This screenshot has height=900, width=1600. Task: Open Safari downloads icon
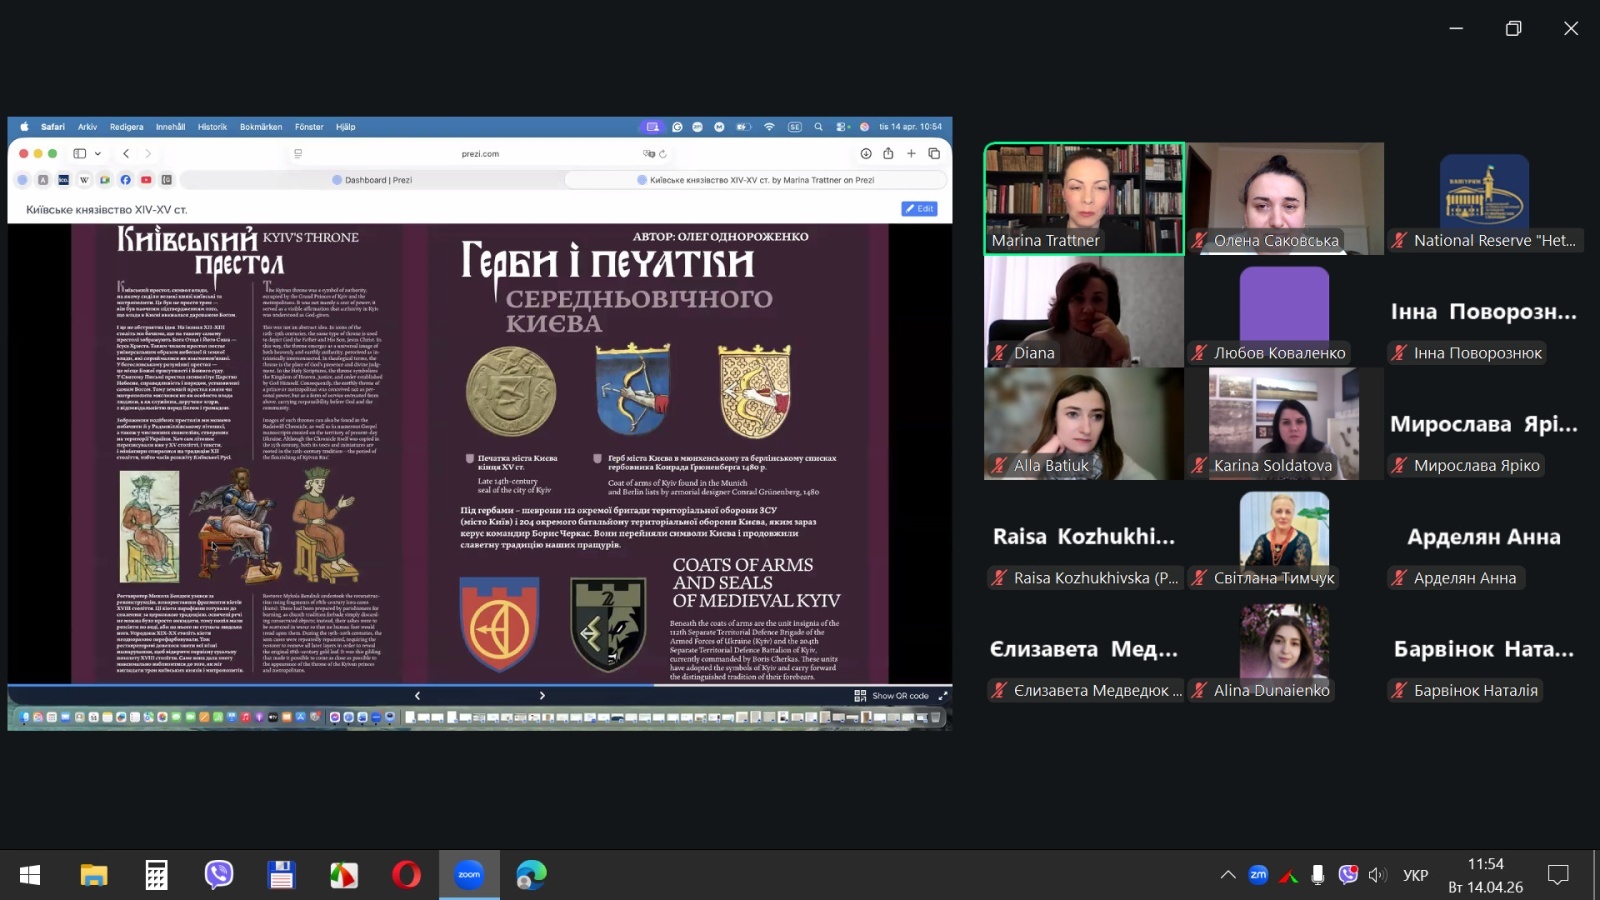click(866, 154)
